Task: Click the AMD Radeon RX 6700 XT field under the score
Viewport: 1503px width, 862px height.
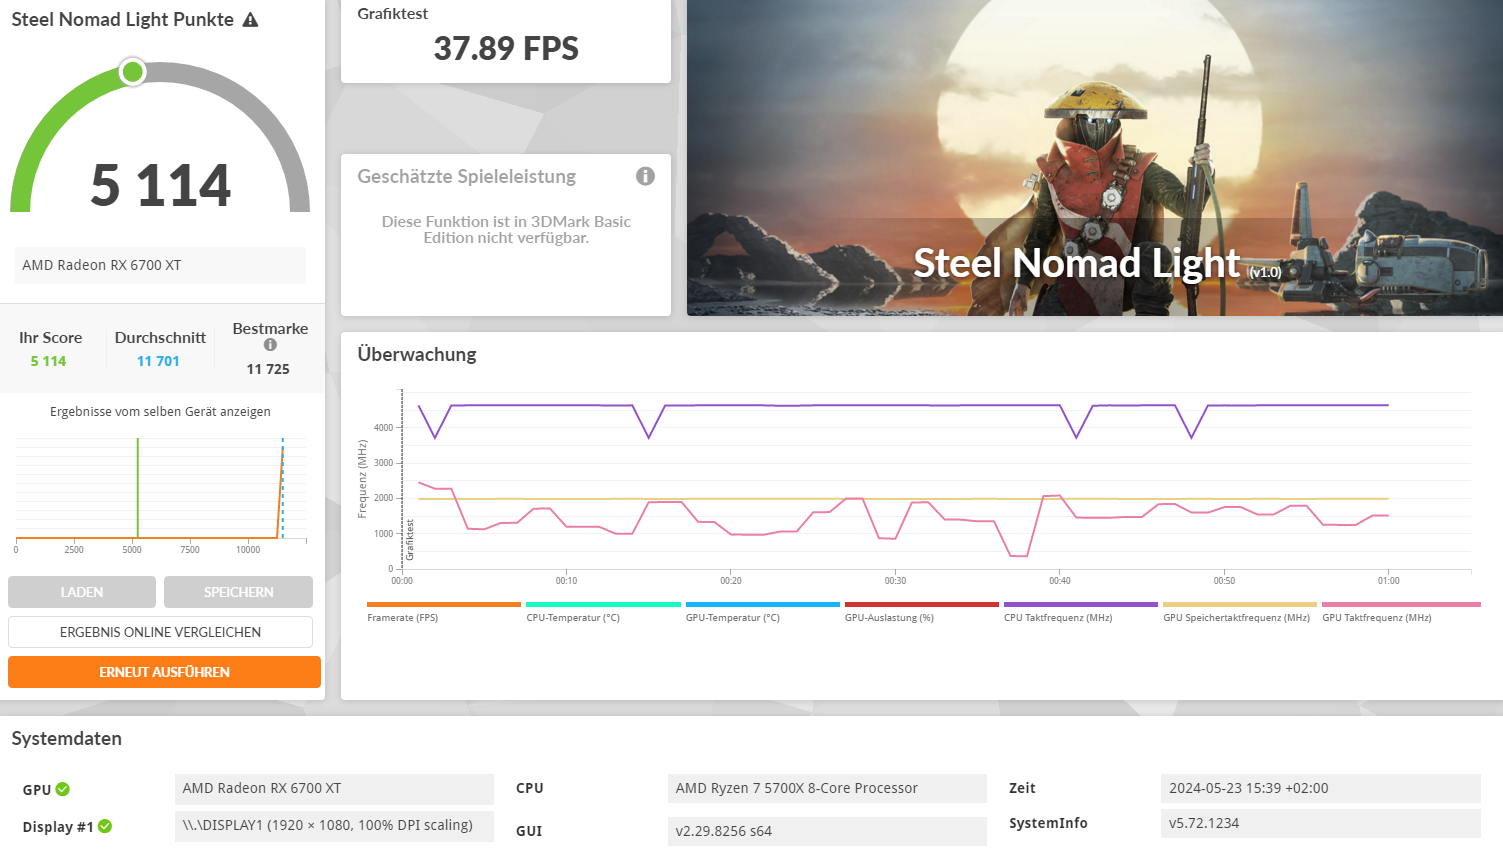Action: point(160,265)
